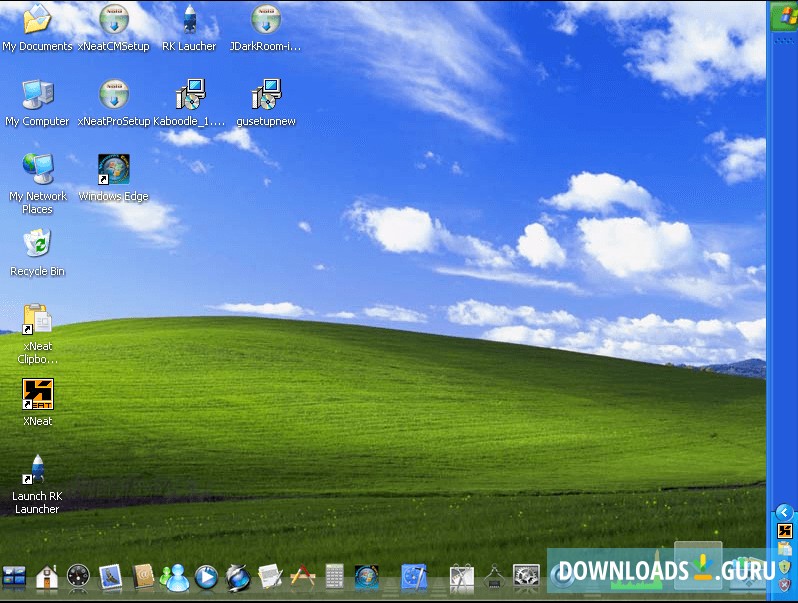This screenshot has width=798, height=603.
Task: Launch RK Launcher from the desktop
Action: 37,470
